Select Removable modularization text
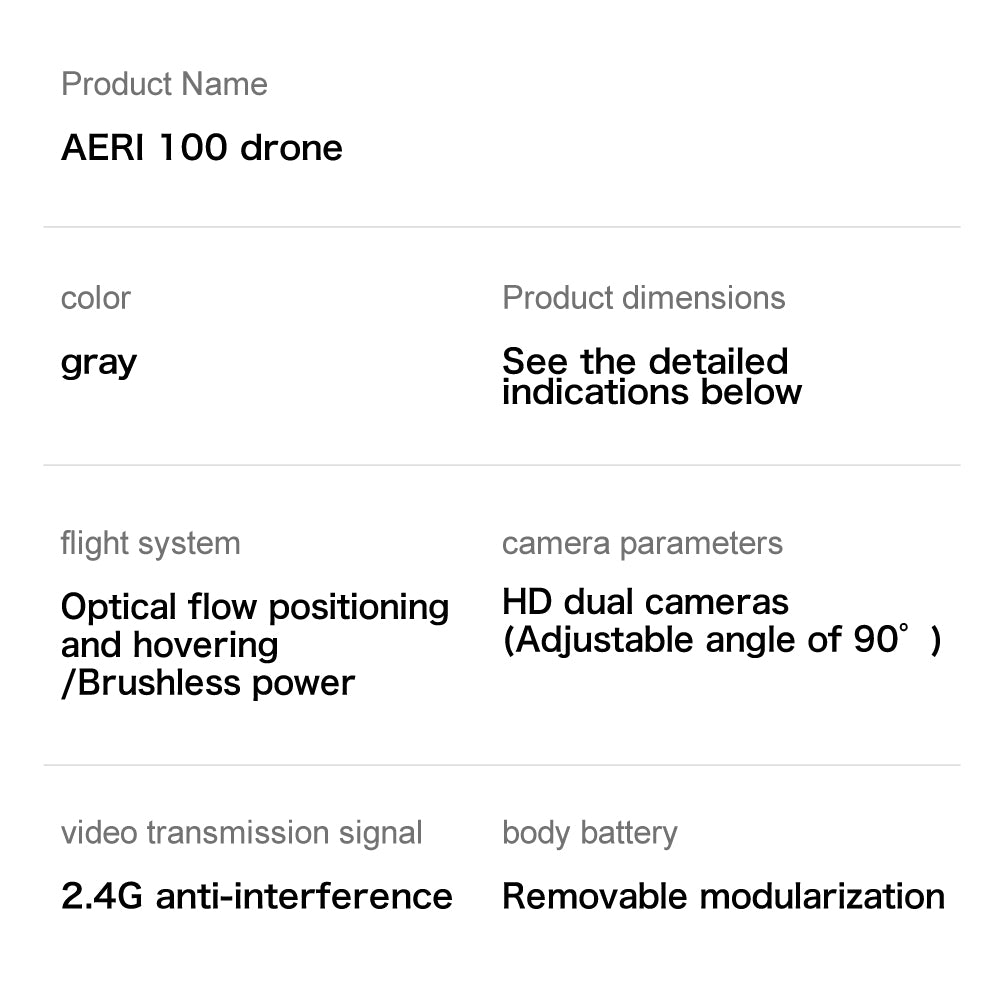This screenshot has width=1000, height=1000. coord(724,896)
